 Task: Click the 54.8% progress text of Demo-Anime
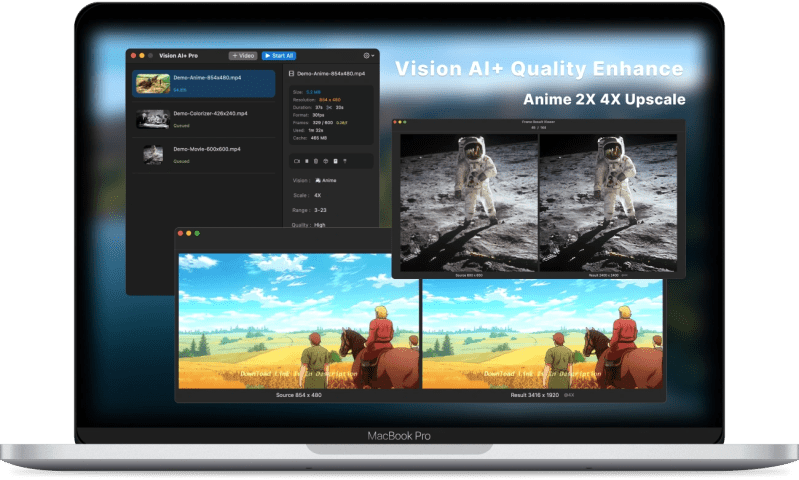click(180, 90)
